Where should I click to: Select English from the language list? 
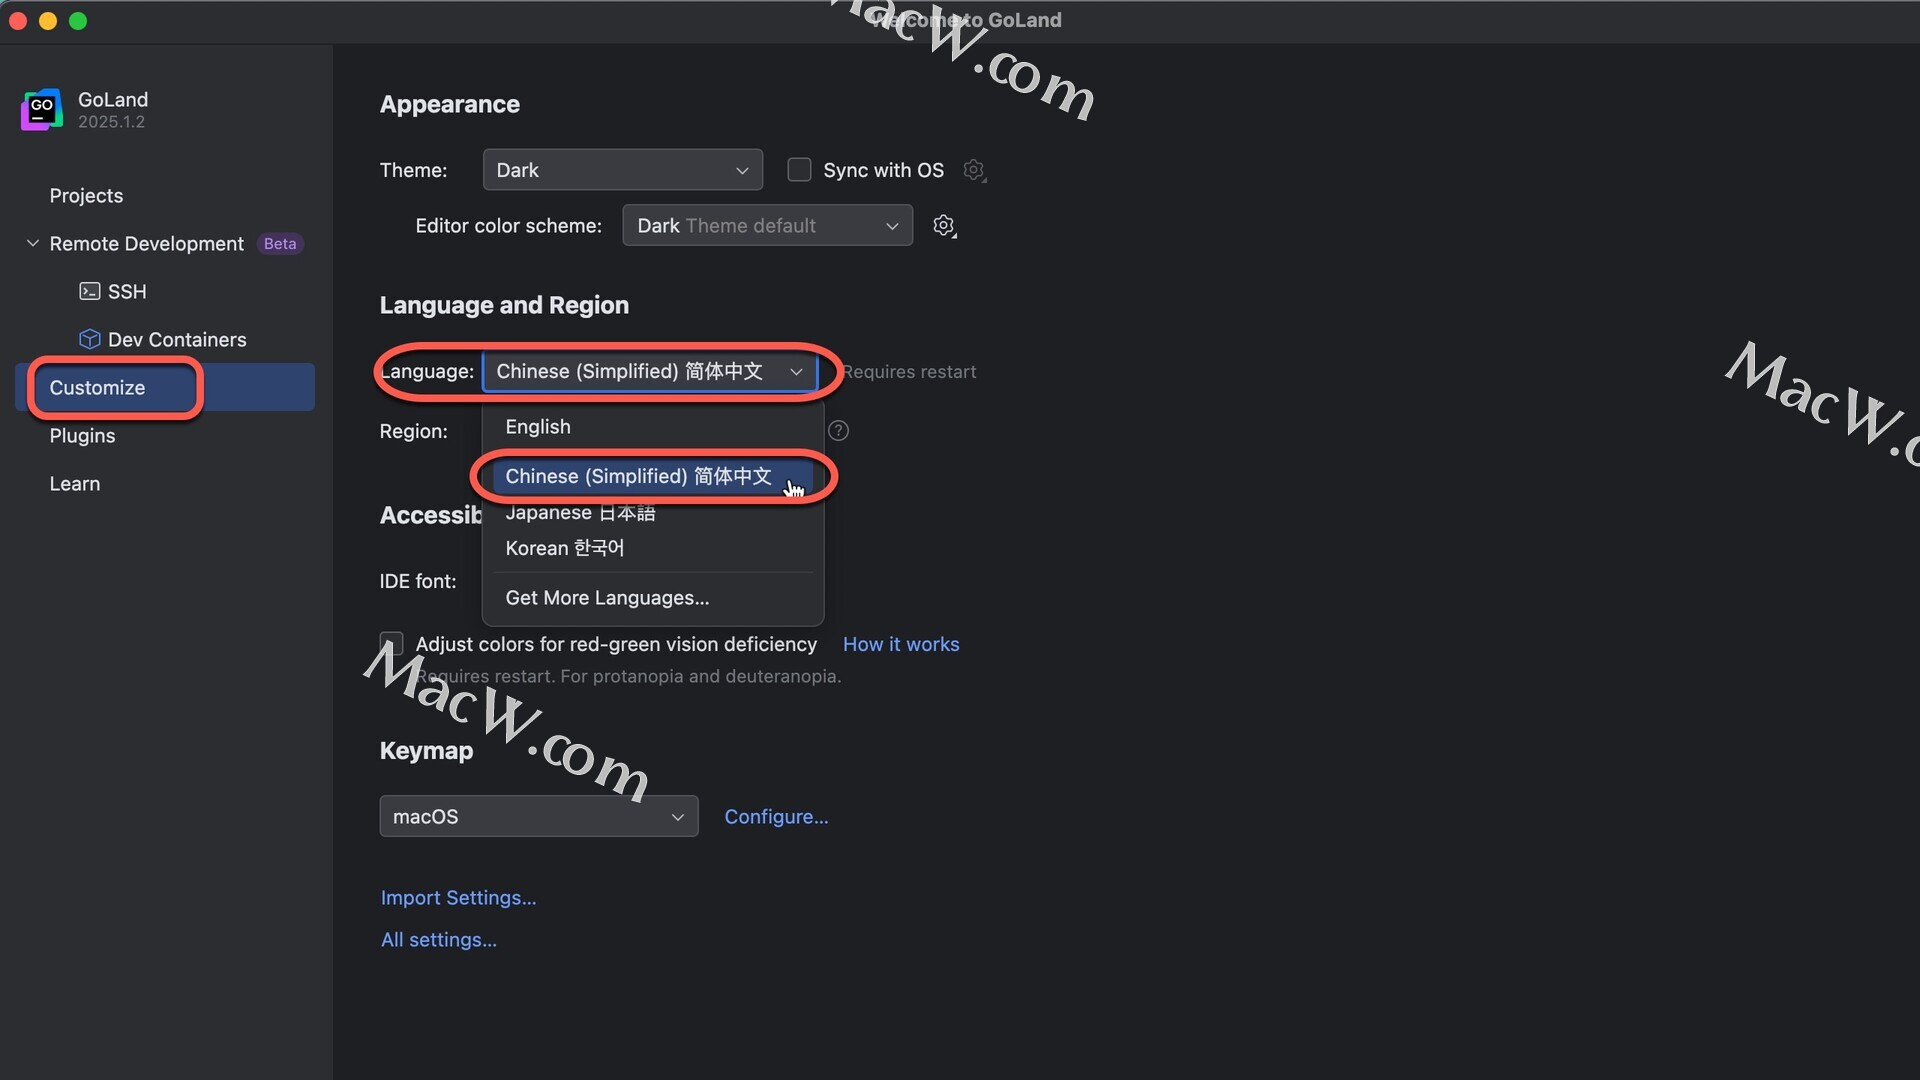652,427
